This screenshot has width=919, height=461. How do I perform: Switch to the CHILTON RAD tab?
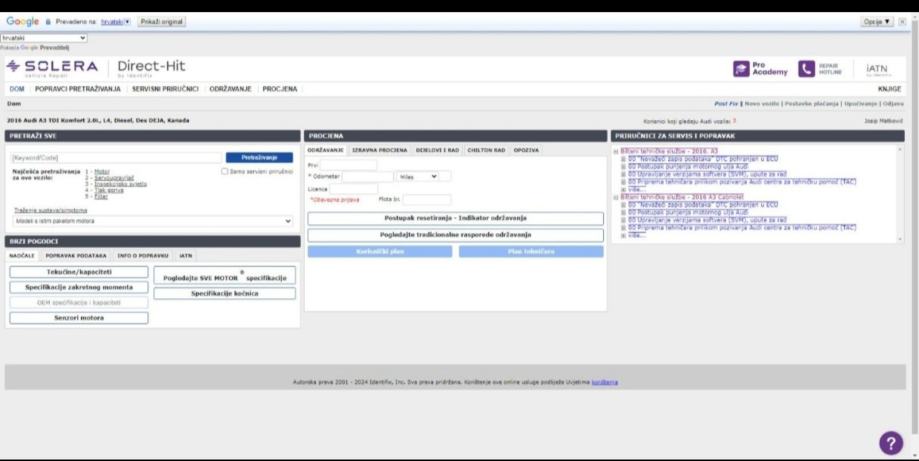pyautogui.click(x=486, y=151)
